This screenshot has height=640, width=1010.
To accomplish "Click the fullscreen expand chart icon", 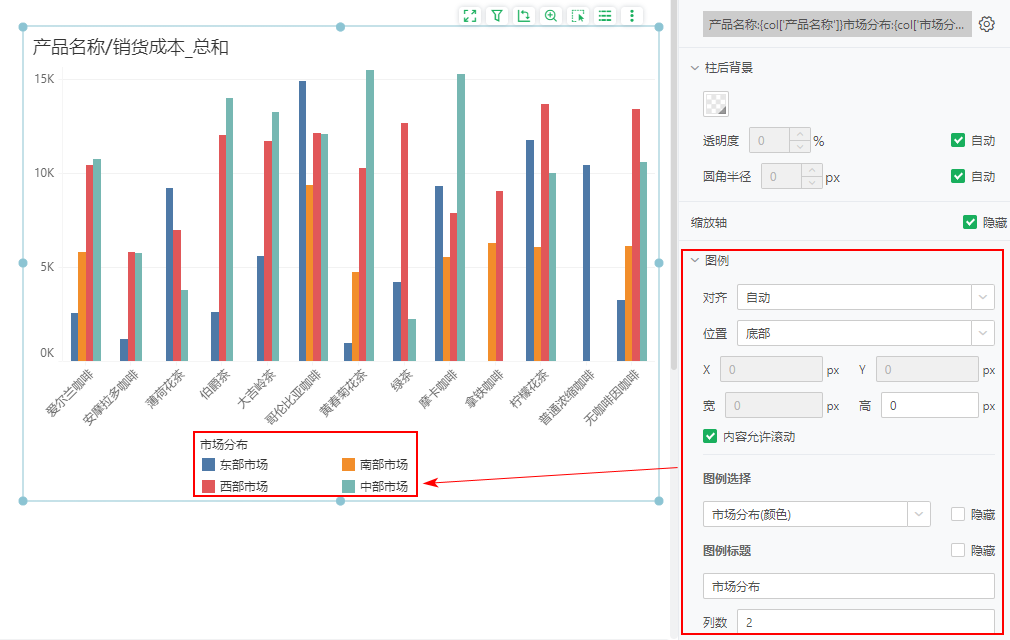I will [x=470, y=15].
